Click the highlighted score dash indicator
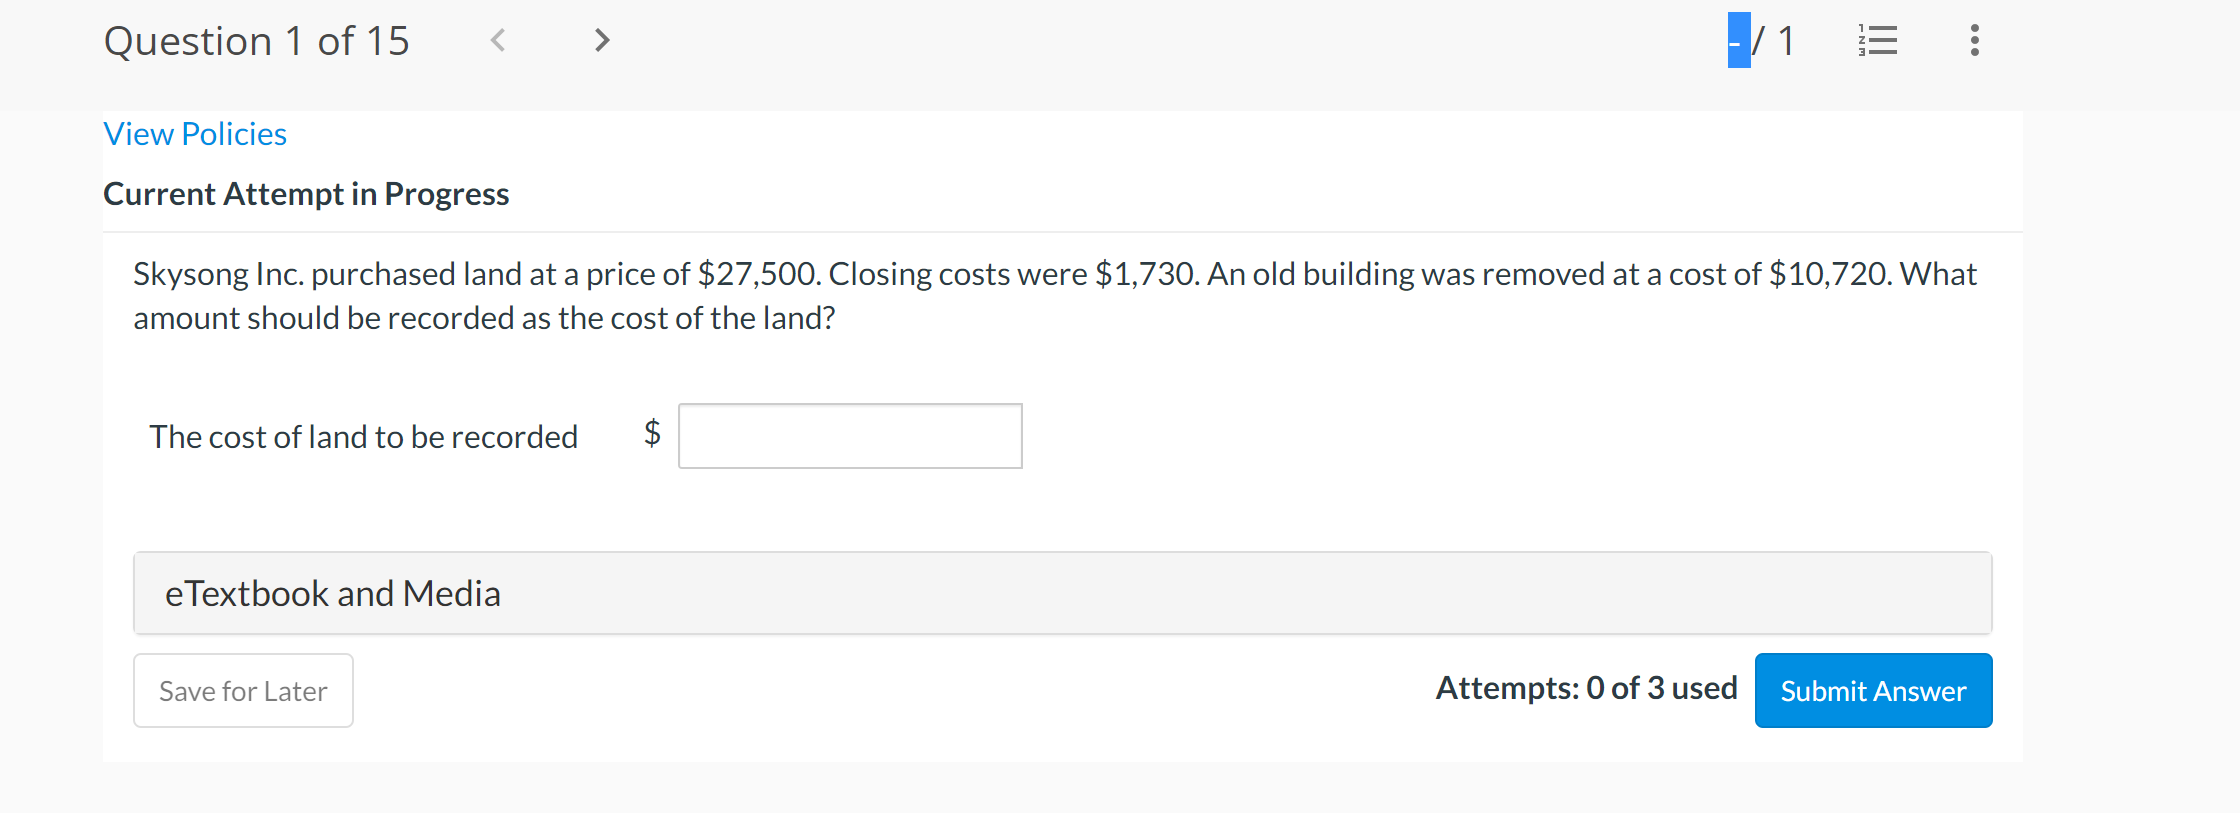The height and width of the screenshot is (813, 2240). (x=1739, y=41)
